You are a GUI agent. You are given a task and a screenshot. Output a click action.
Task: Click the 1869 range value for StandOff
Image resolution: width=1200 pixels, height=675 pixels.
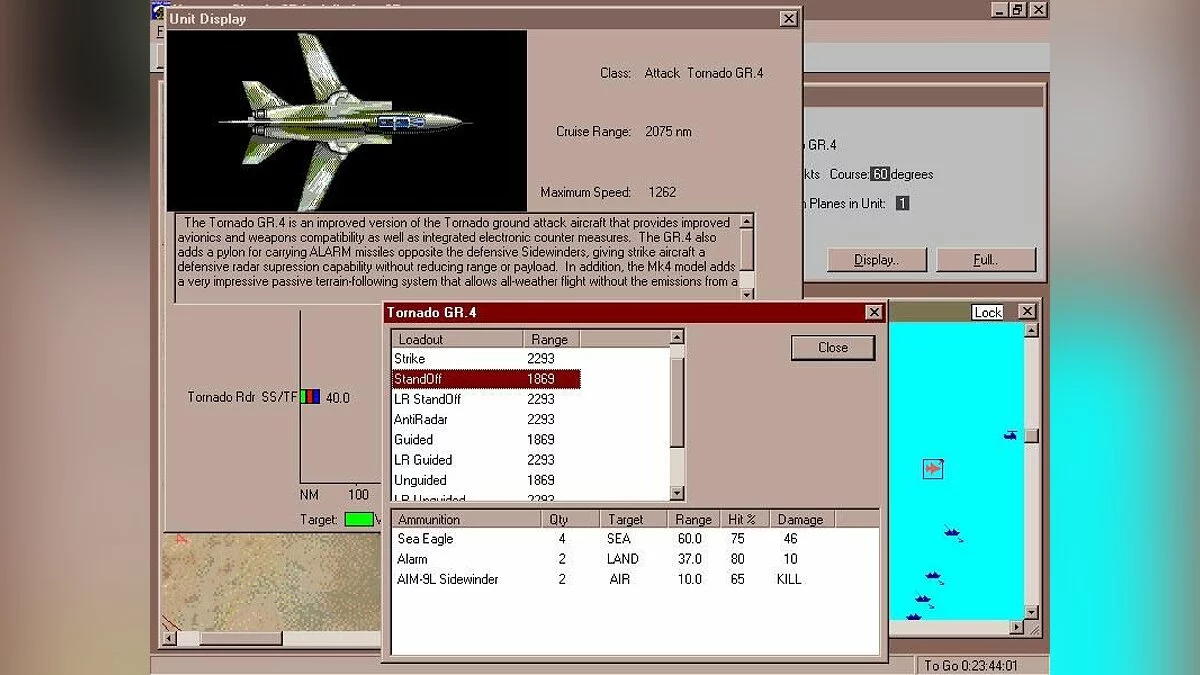540,379
